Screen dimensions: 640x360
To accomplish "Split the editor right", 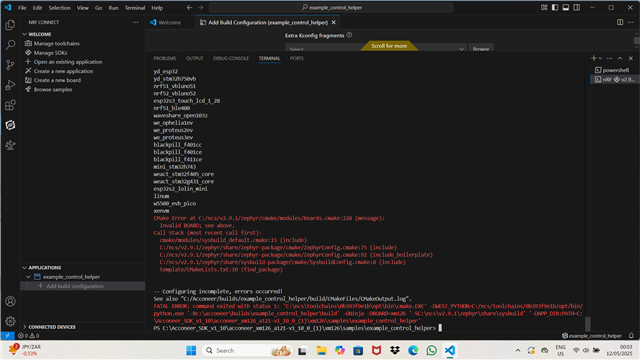I will click(620, 22).
